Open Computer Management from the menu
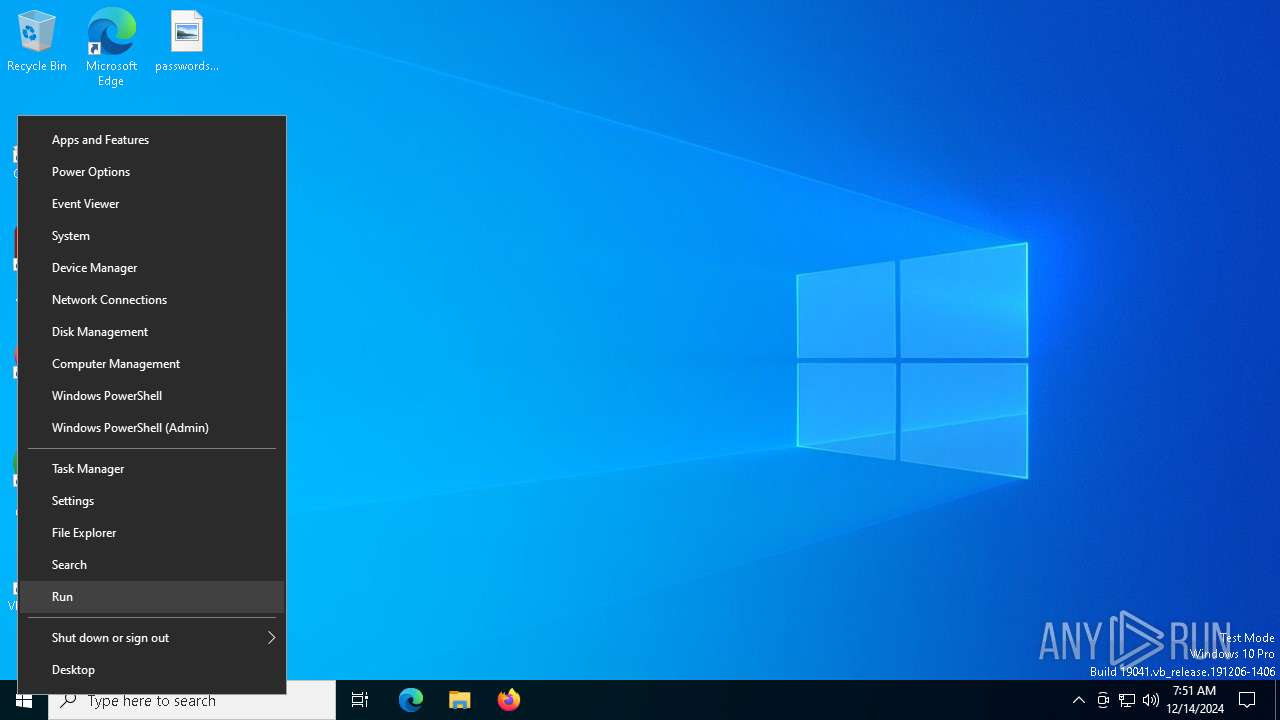Viewport: 1280px width, 720px height. [152, 364]
